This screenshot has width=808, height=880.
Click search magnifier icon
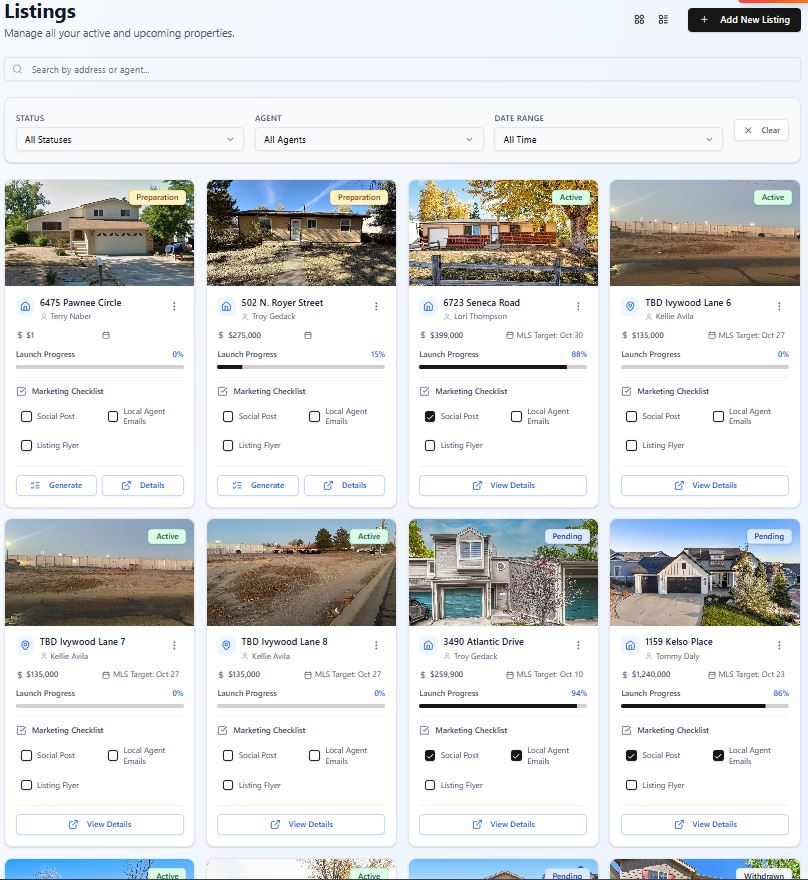pyautogui.click(x=17, y=69)
